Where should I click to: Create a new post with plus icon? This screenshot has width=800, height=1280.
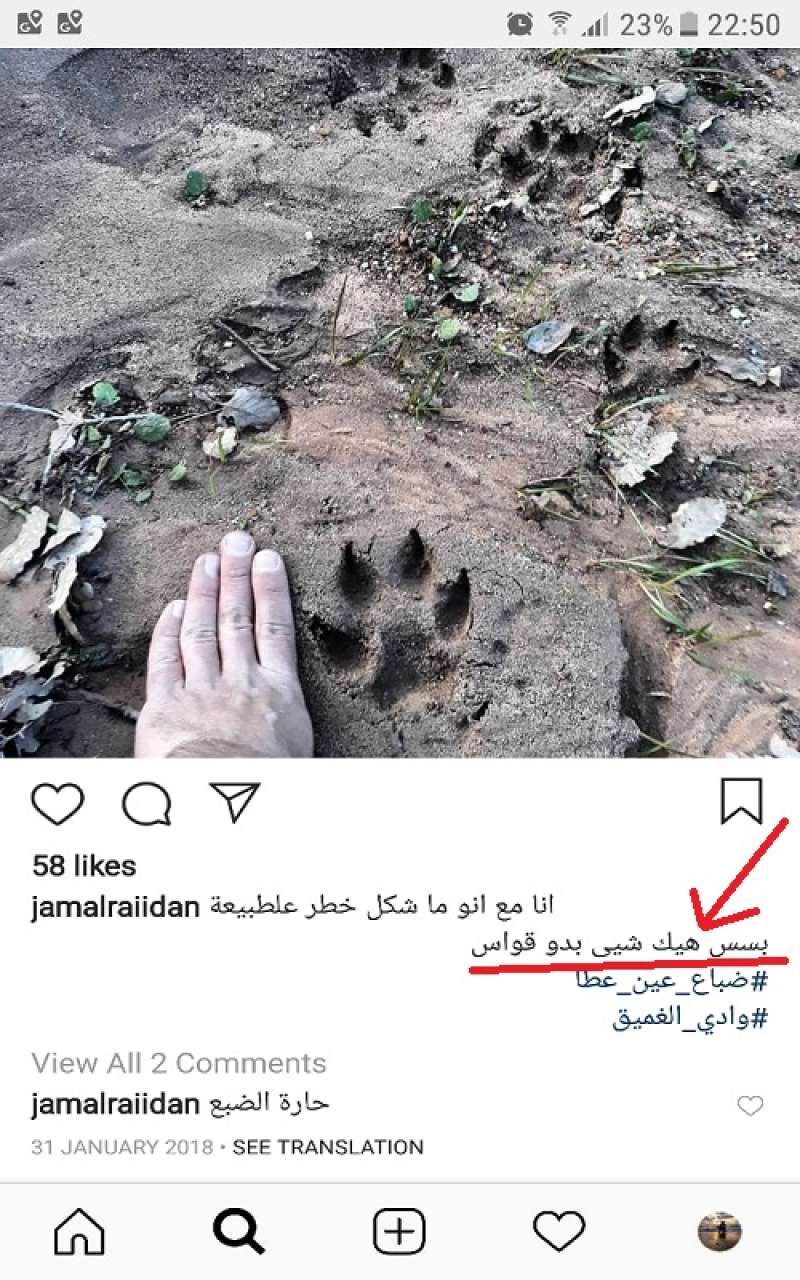(x=399, y=1232)
